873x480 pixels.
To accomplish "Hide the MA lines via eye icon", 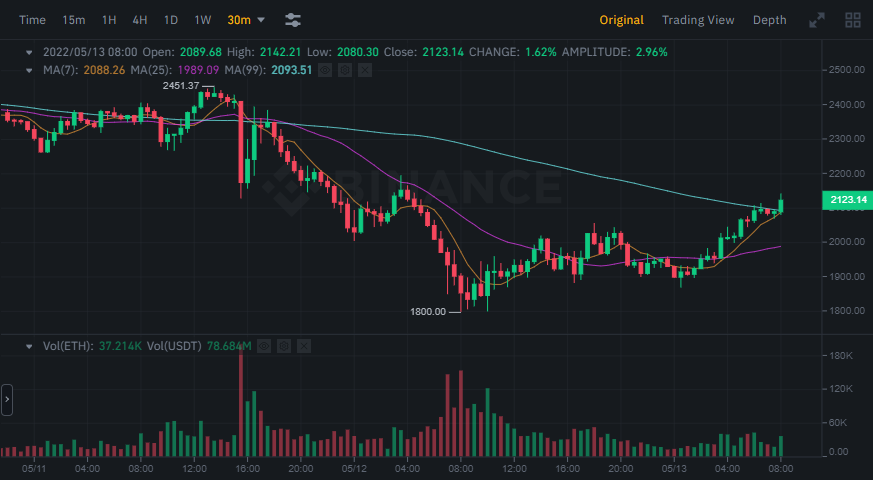I will 325,70.
